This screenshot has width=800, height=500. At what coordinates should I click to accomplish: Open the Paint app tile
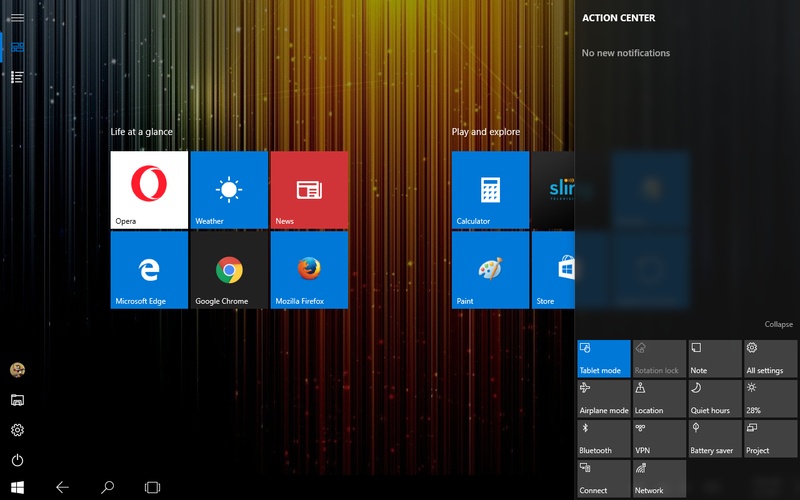490,270
